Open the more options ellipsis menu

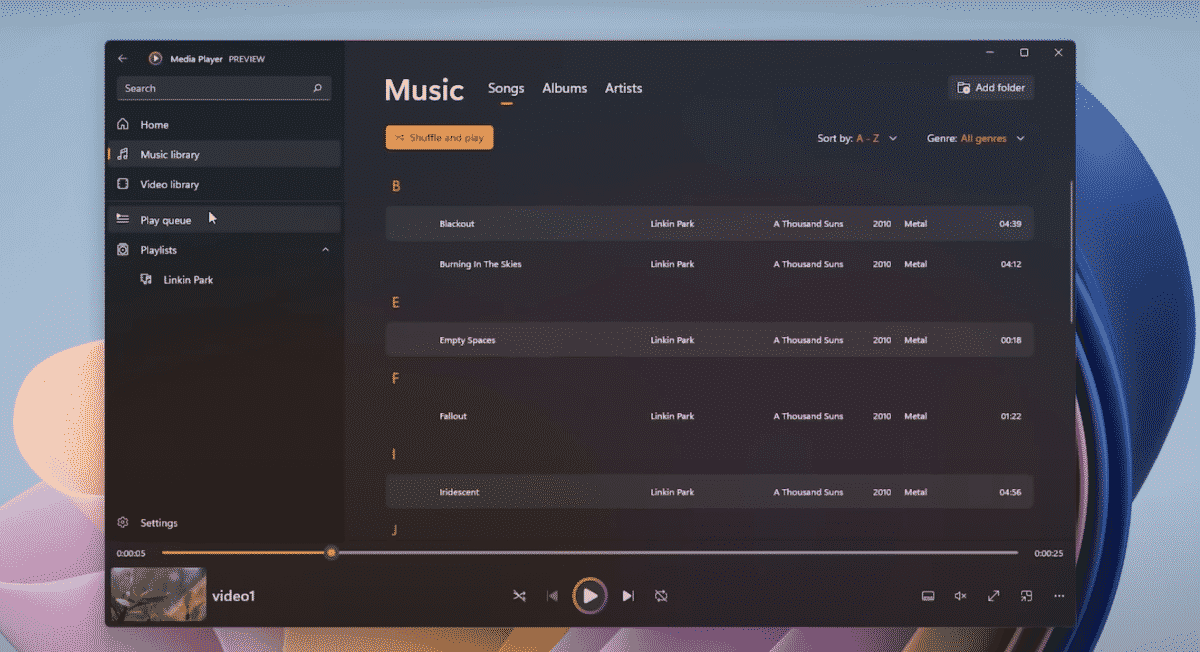(x=1060, y=596)
